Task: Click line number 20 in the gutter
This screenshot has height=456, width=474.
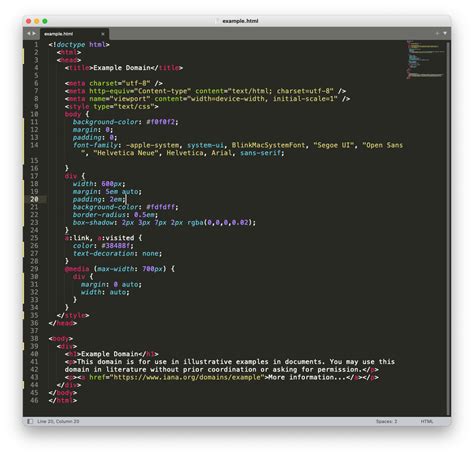Action: 34,199
